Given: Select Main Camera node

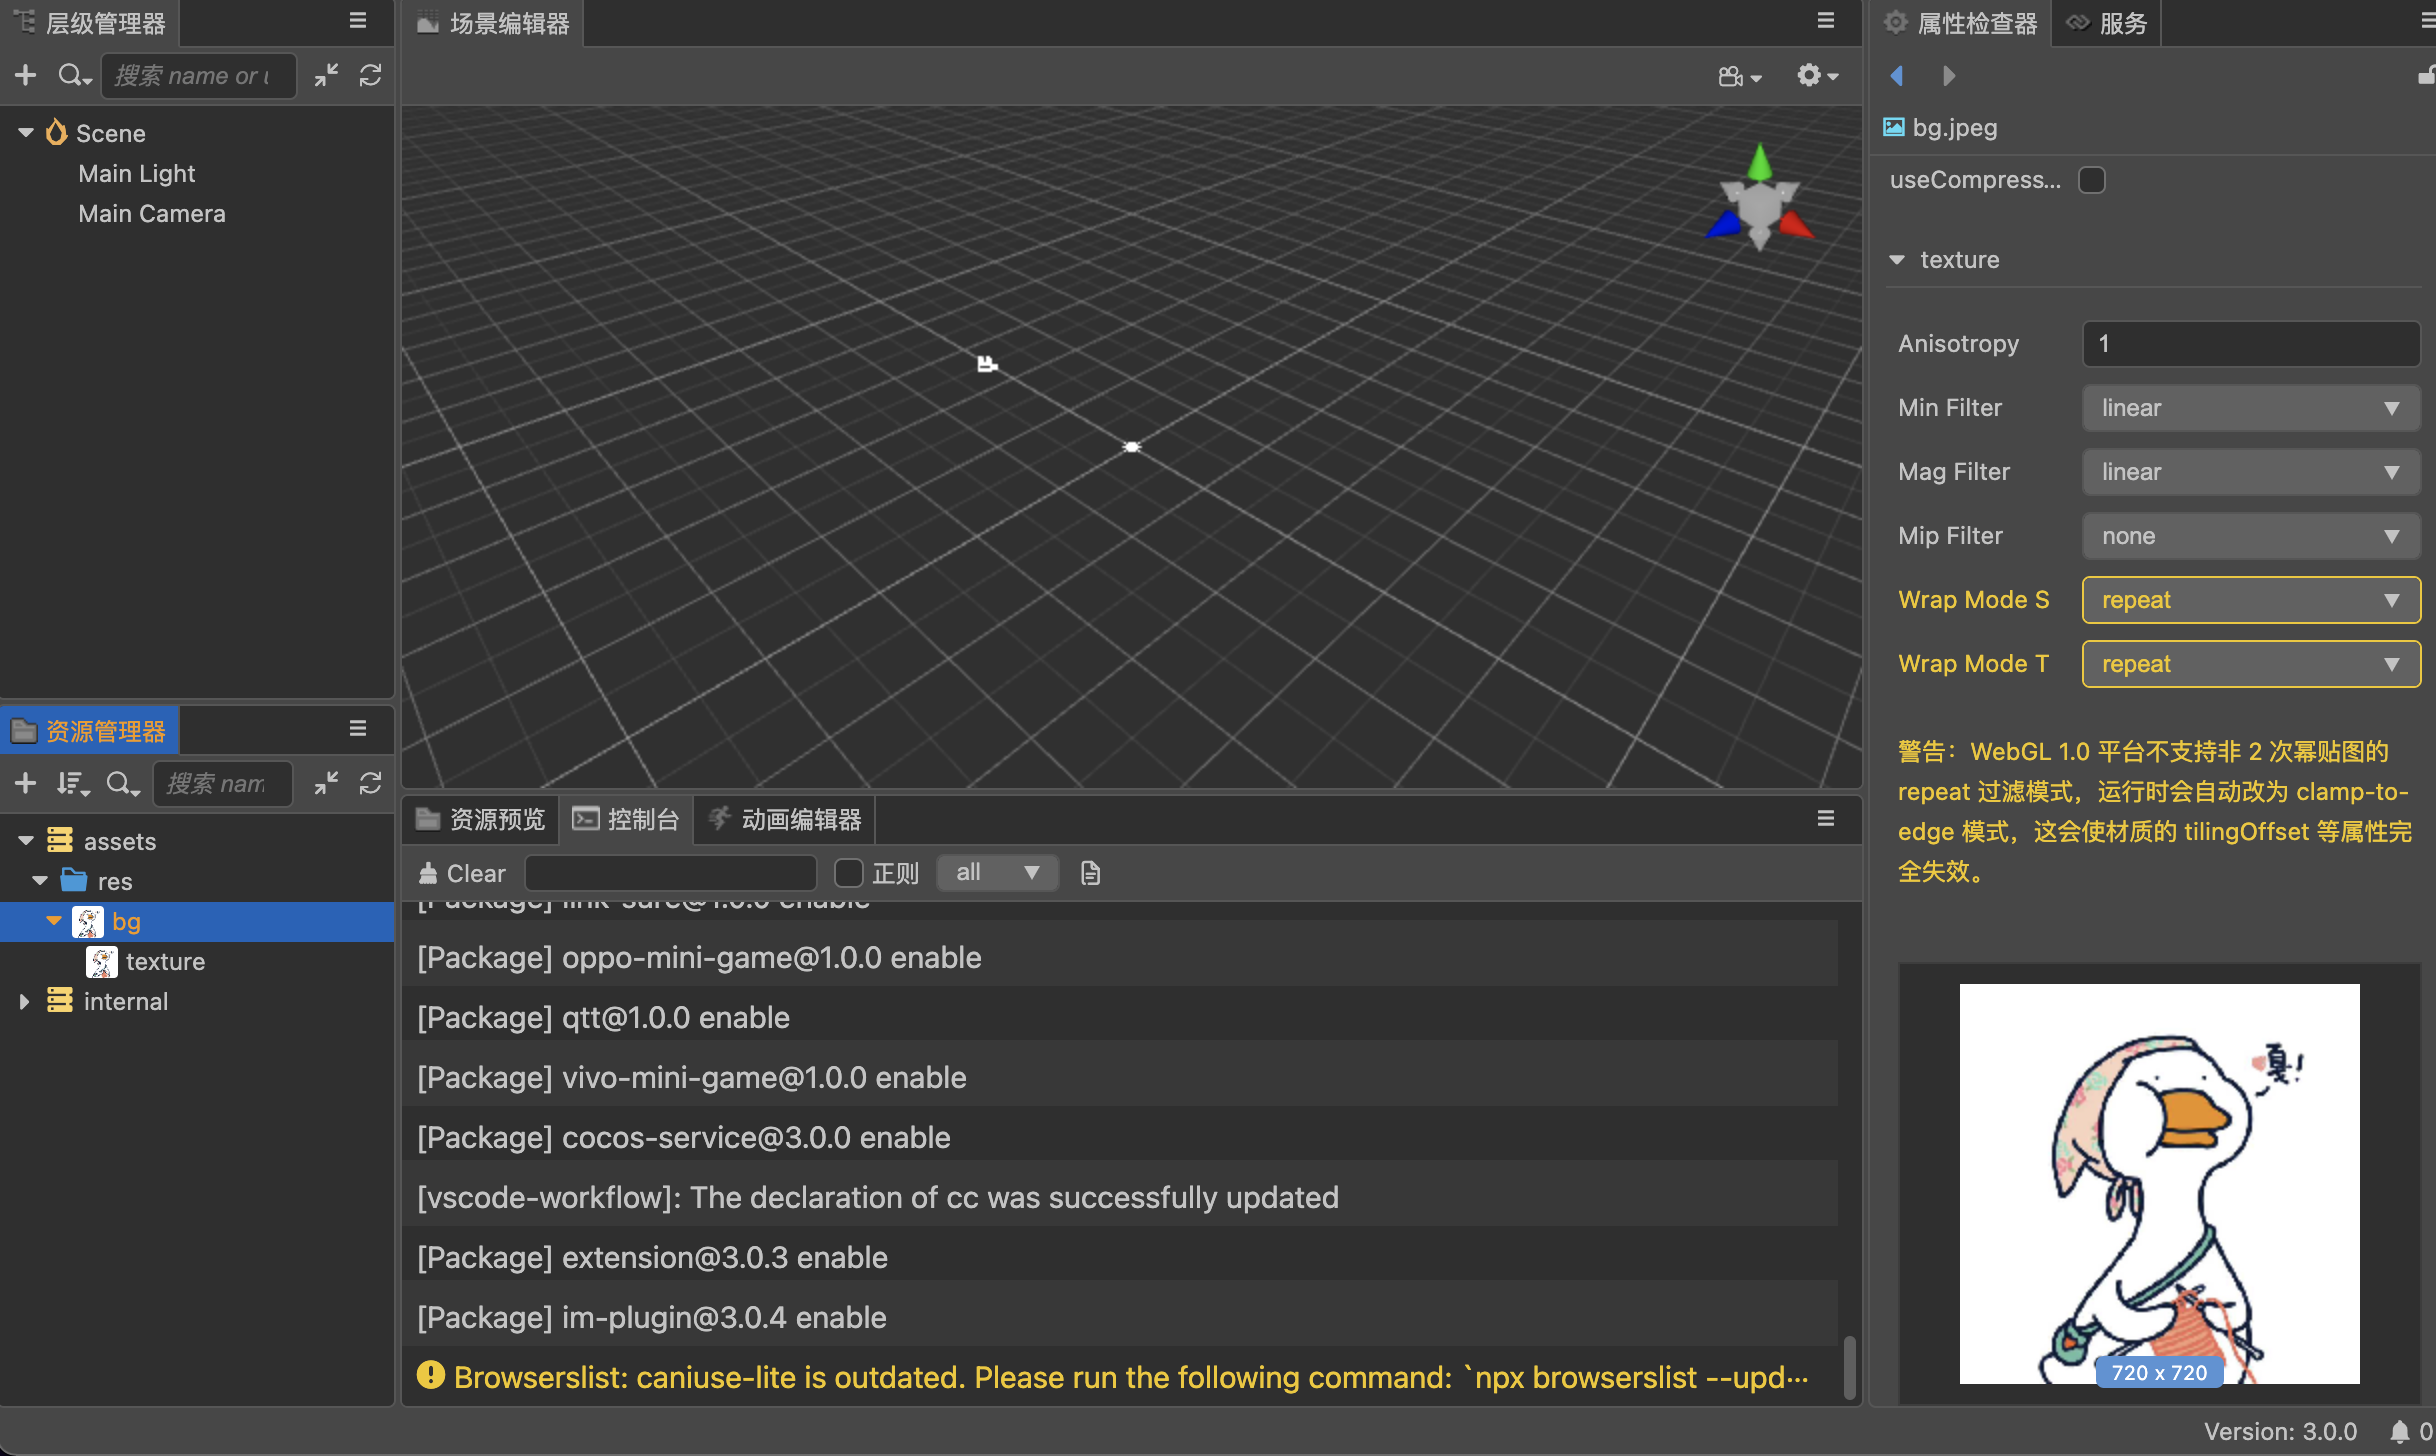Looking at the screenshot, I should 152,213.
